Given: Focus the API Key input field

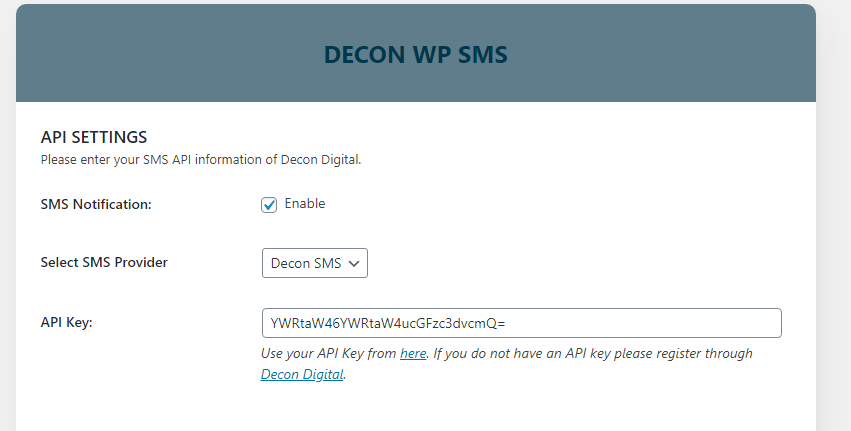Looking at the screenshot, I should click(522, 323).
